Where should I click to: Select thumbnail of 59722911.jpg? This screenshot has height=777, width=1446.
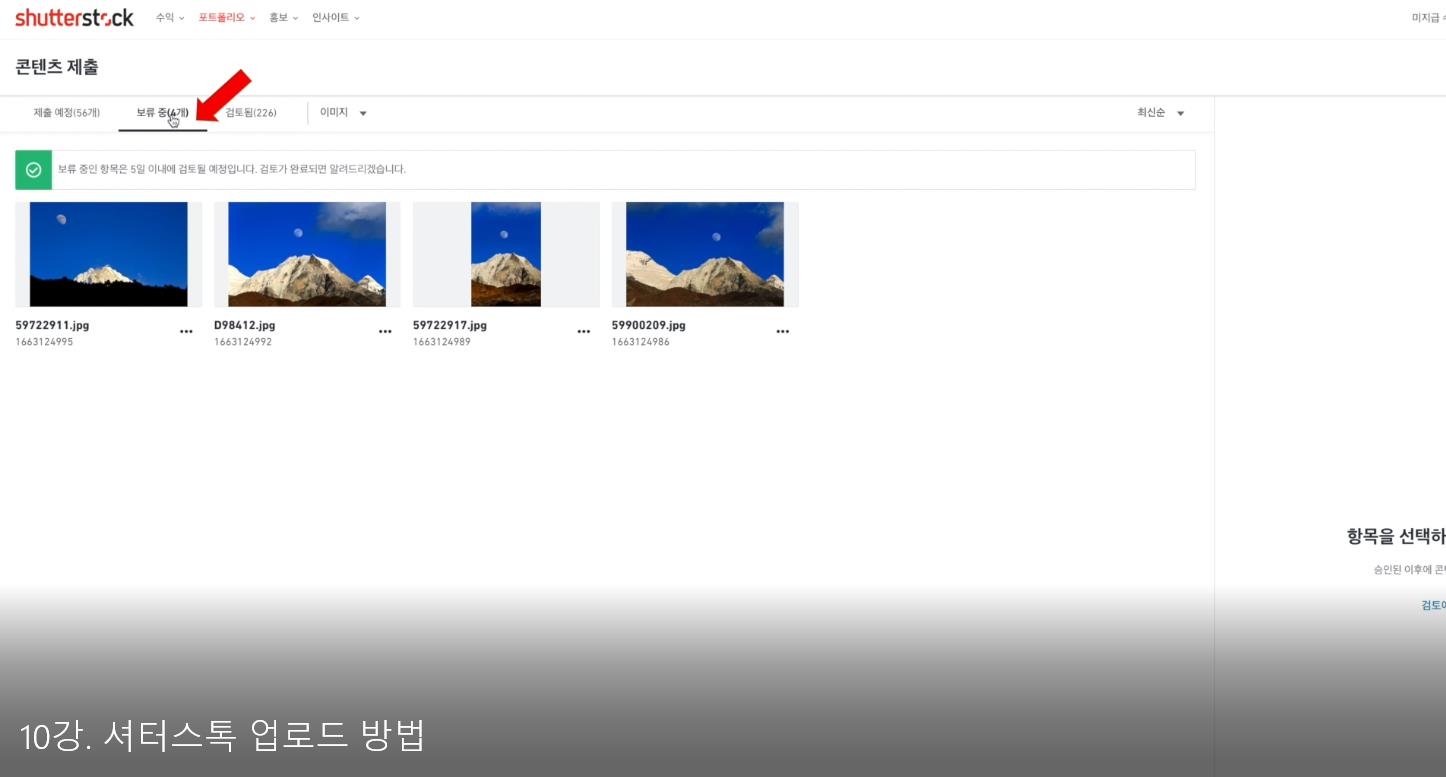tap(109, 254)
